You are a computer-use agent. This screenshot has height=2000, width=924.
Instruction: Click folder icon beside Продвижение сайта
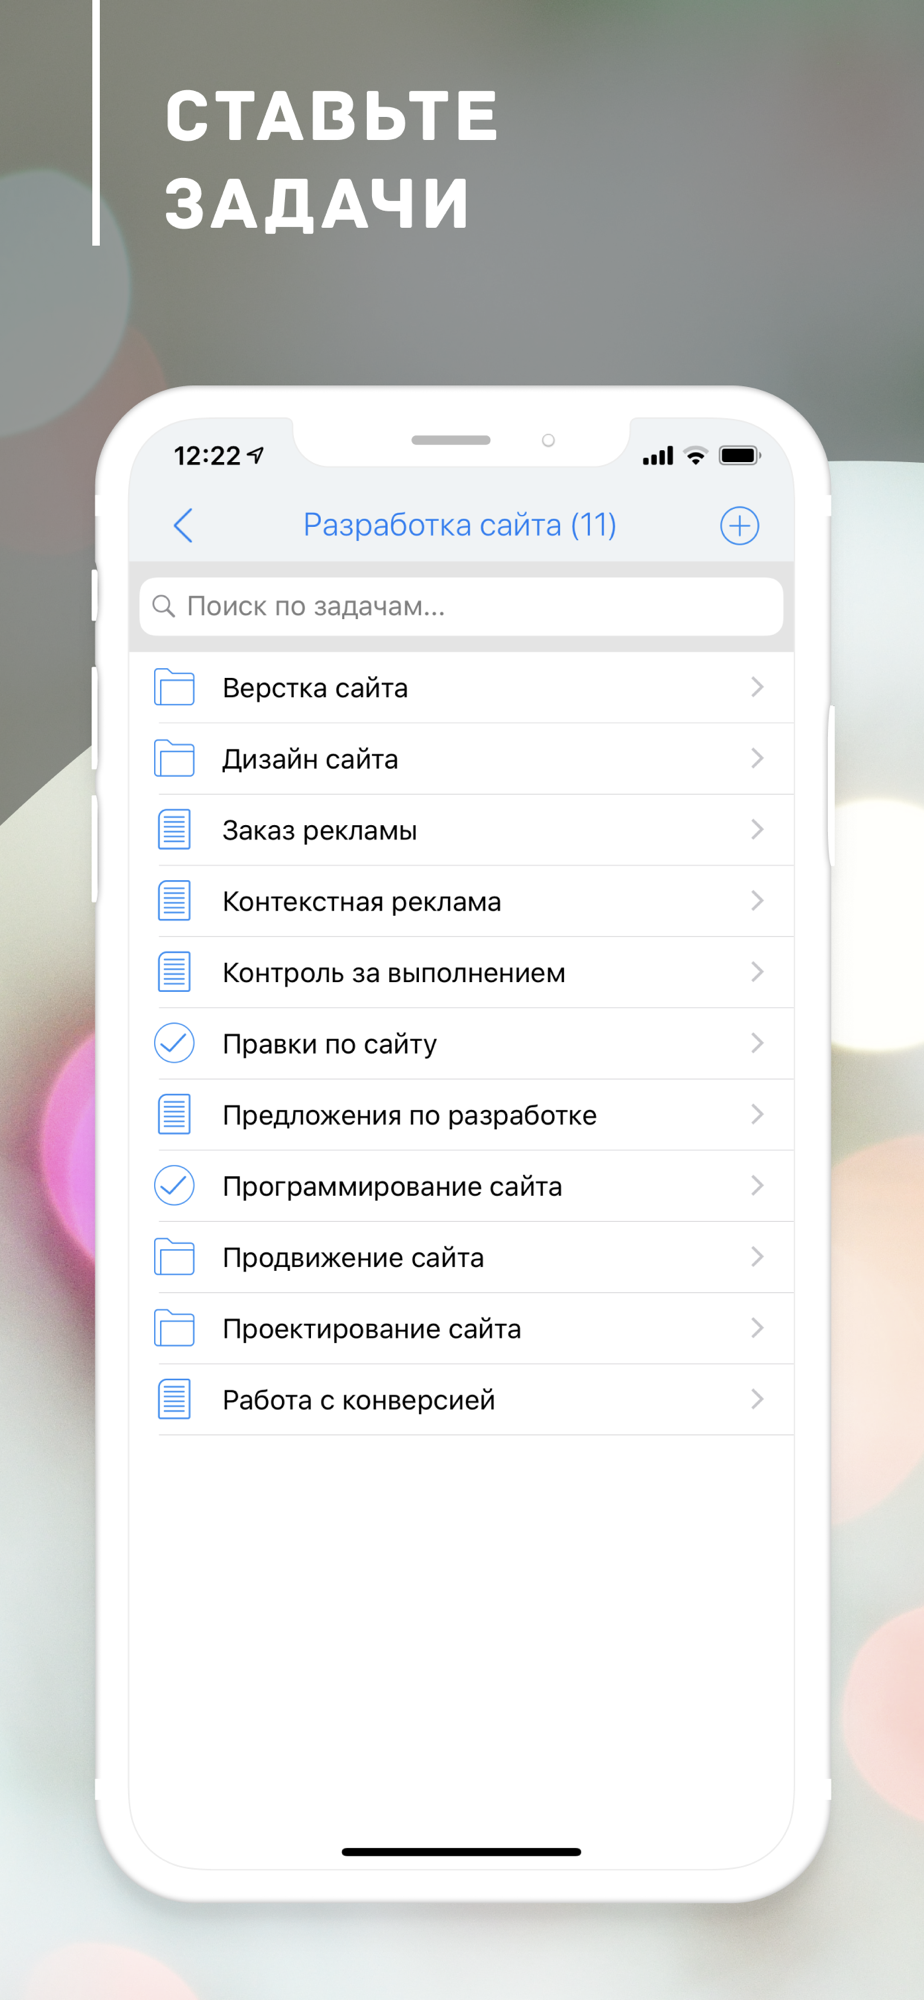point(175,1257)
